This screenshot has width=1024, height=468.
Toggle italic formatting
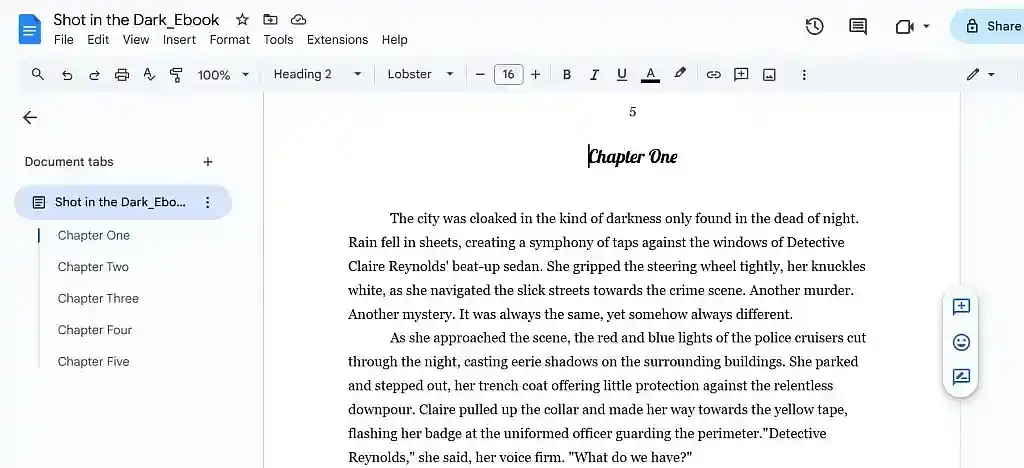point(594,75)
